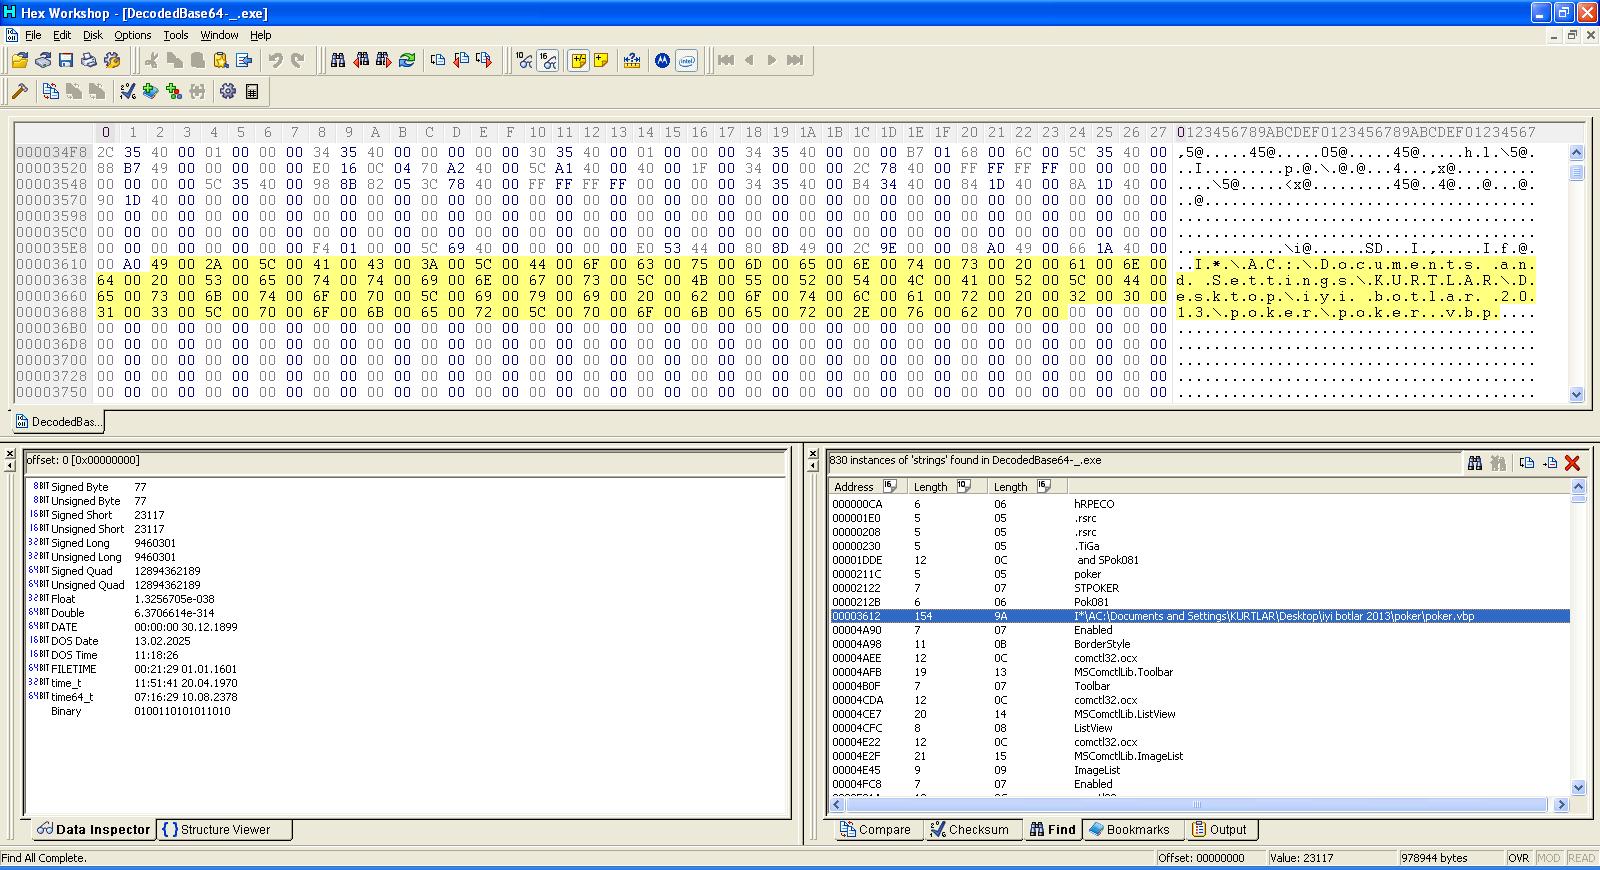Click the printer setup gear icon
This screenshot has height=870, width=1600.
pos(112,60)
